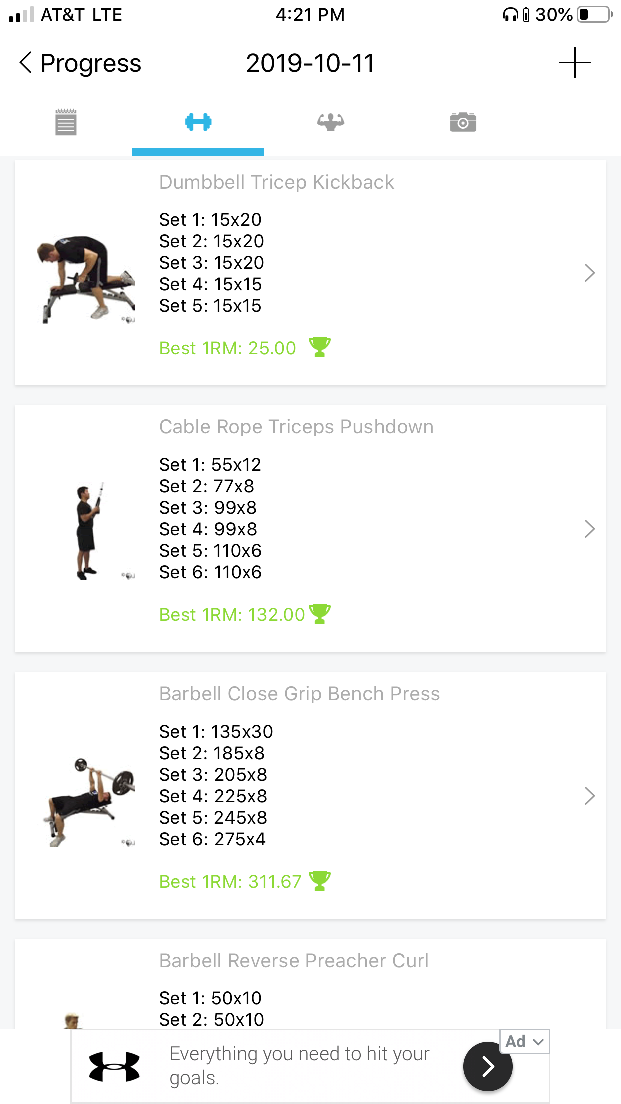The height and width of the screenshot is (1104, 621).
Task: Go back to Progress screen
Action: click(x=80, y=64)
